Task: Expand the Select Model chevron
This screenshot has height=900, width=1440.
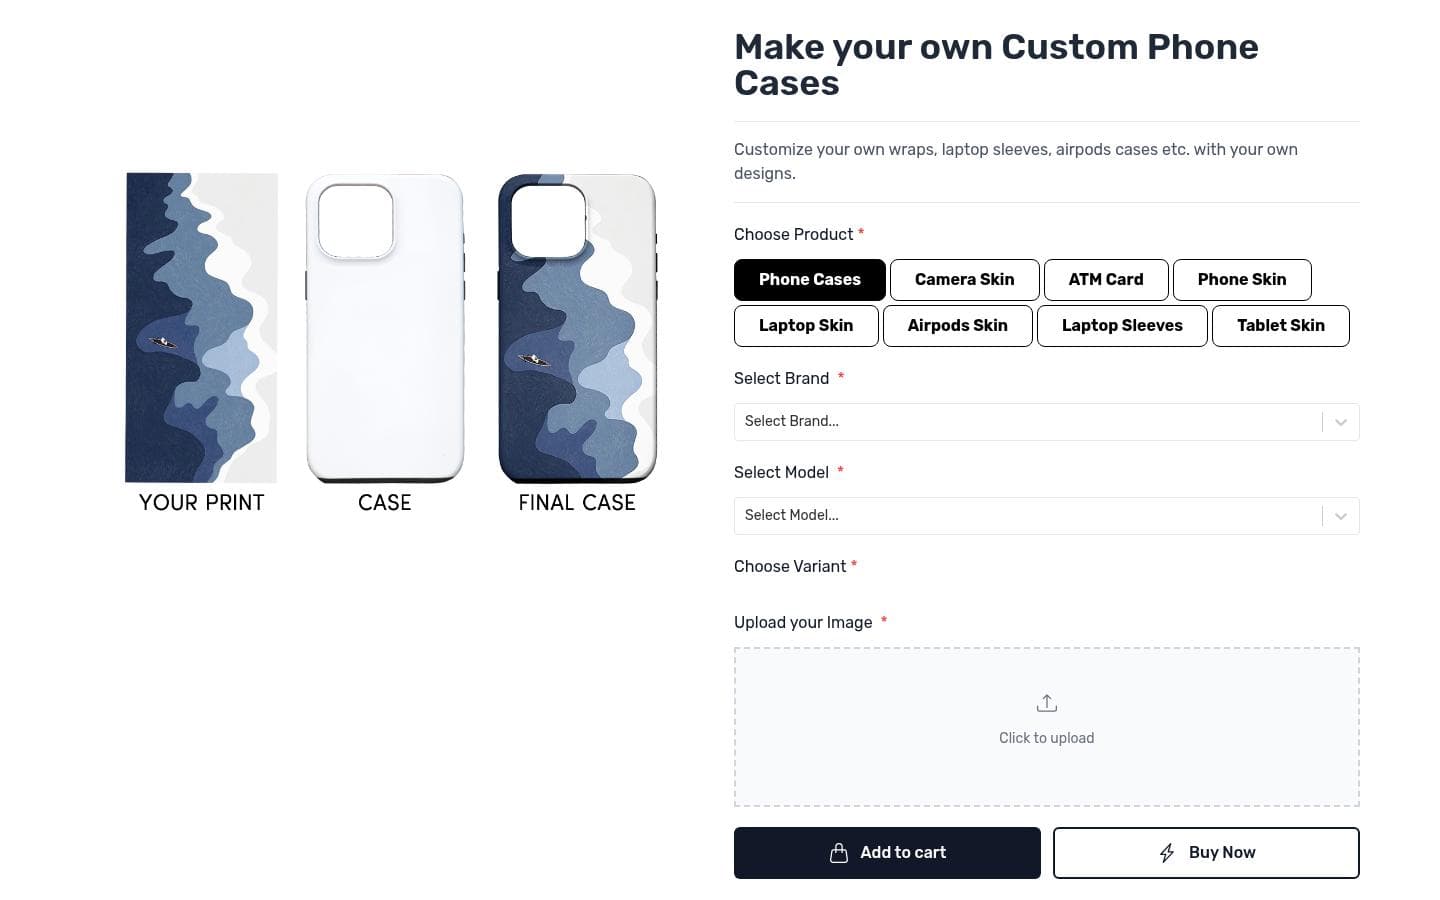Action: click(x=1341, y=516)
